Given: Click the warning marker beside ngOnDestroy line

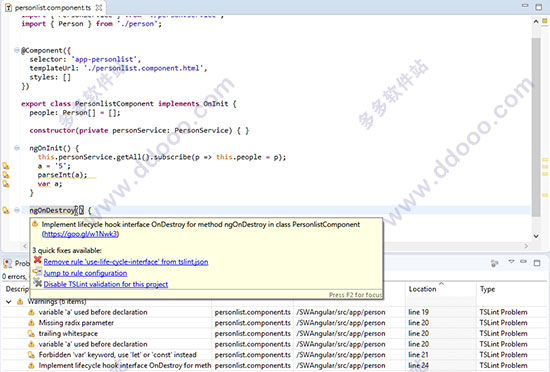Looking at the screenshot, I should [x=6, y=210].
